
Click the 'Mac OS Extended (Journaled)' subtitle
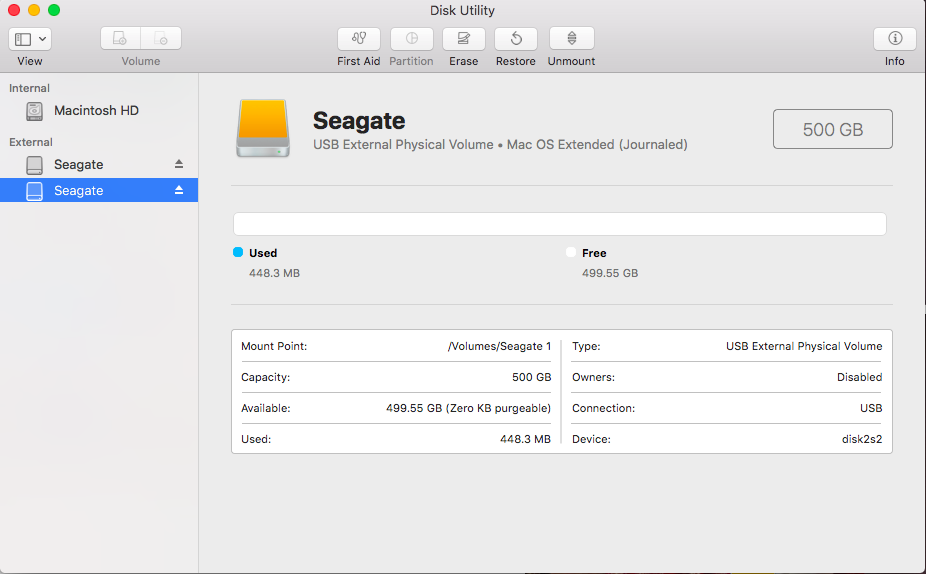[x=597, y=145]
